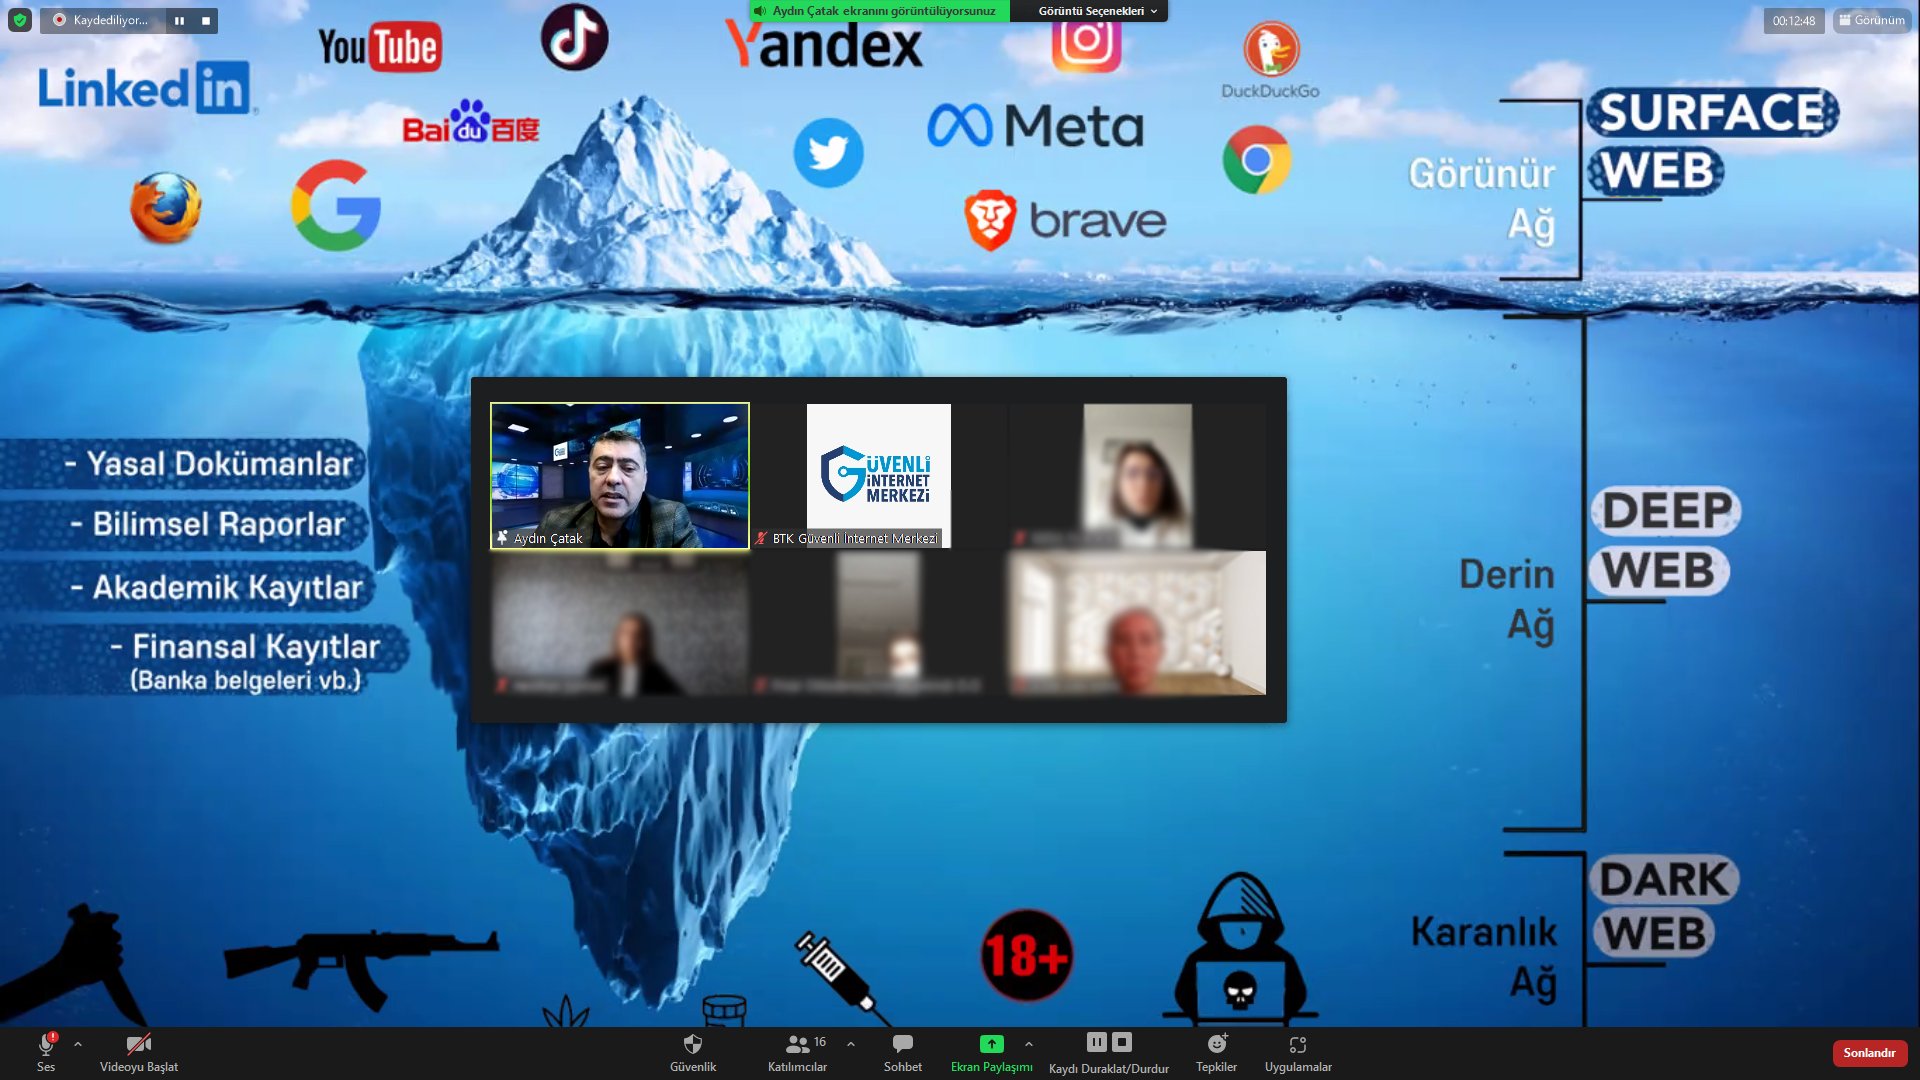
Task: Click the DARK WEB label
Action: pyautogui.click(x=1664, y=906)
